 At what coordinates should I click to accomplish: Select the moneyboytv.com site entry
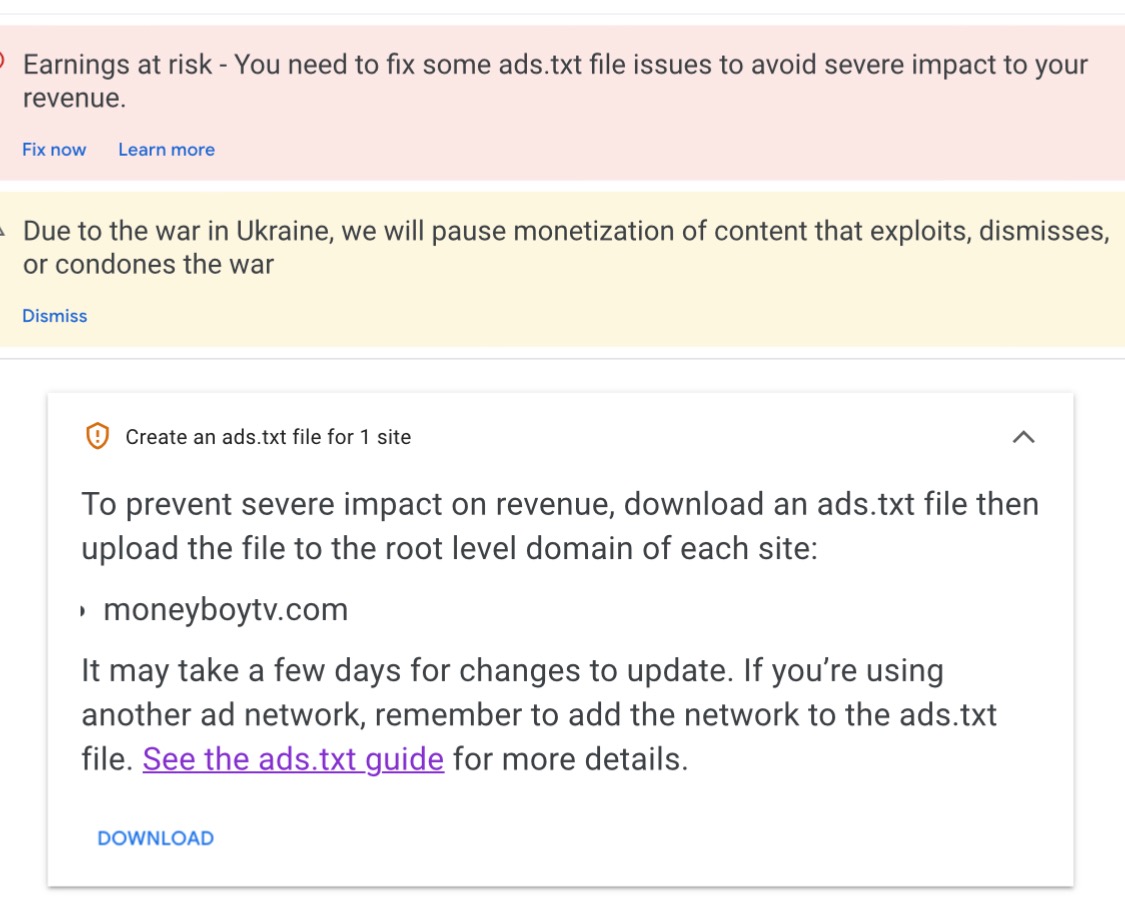[226, 609]
